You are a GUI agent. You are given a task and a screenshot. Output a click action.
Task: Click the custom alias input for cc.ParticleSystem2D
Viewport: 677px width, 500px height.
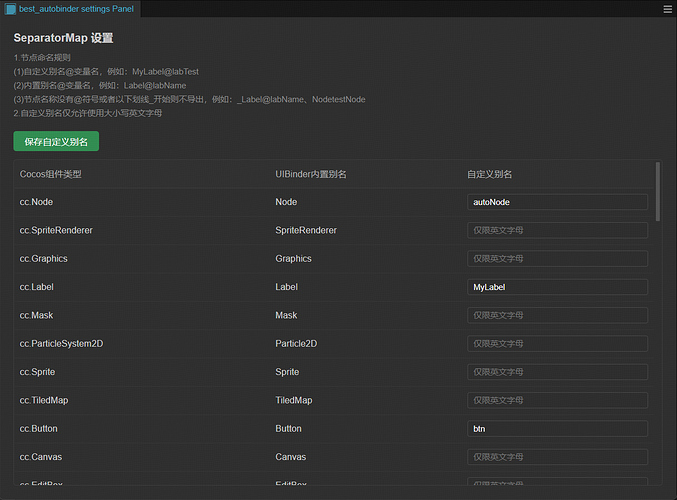coord(557,344)
